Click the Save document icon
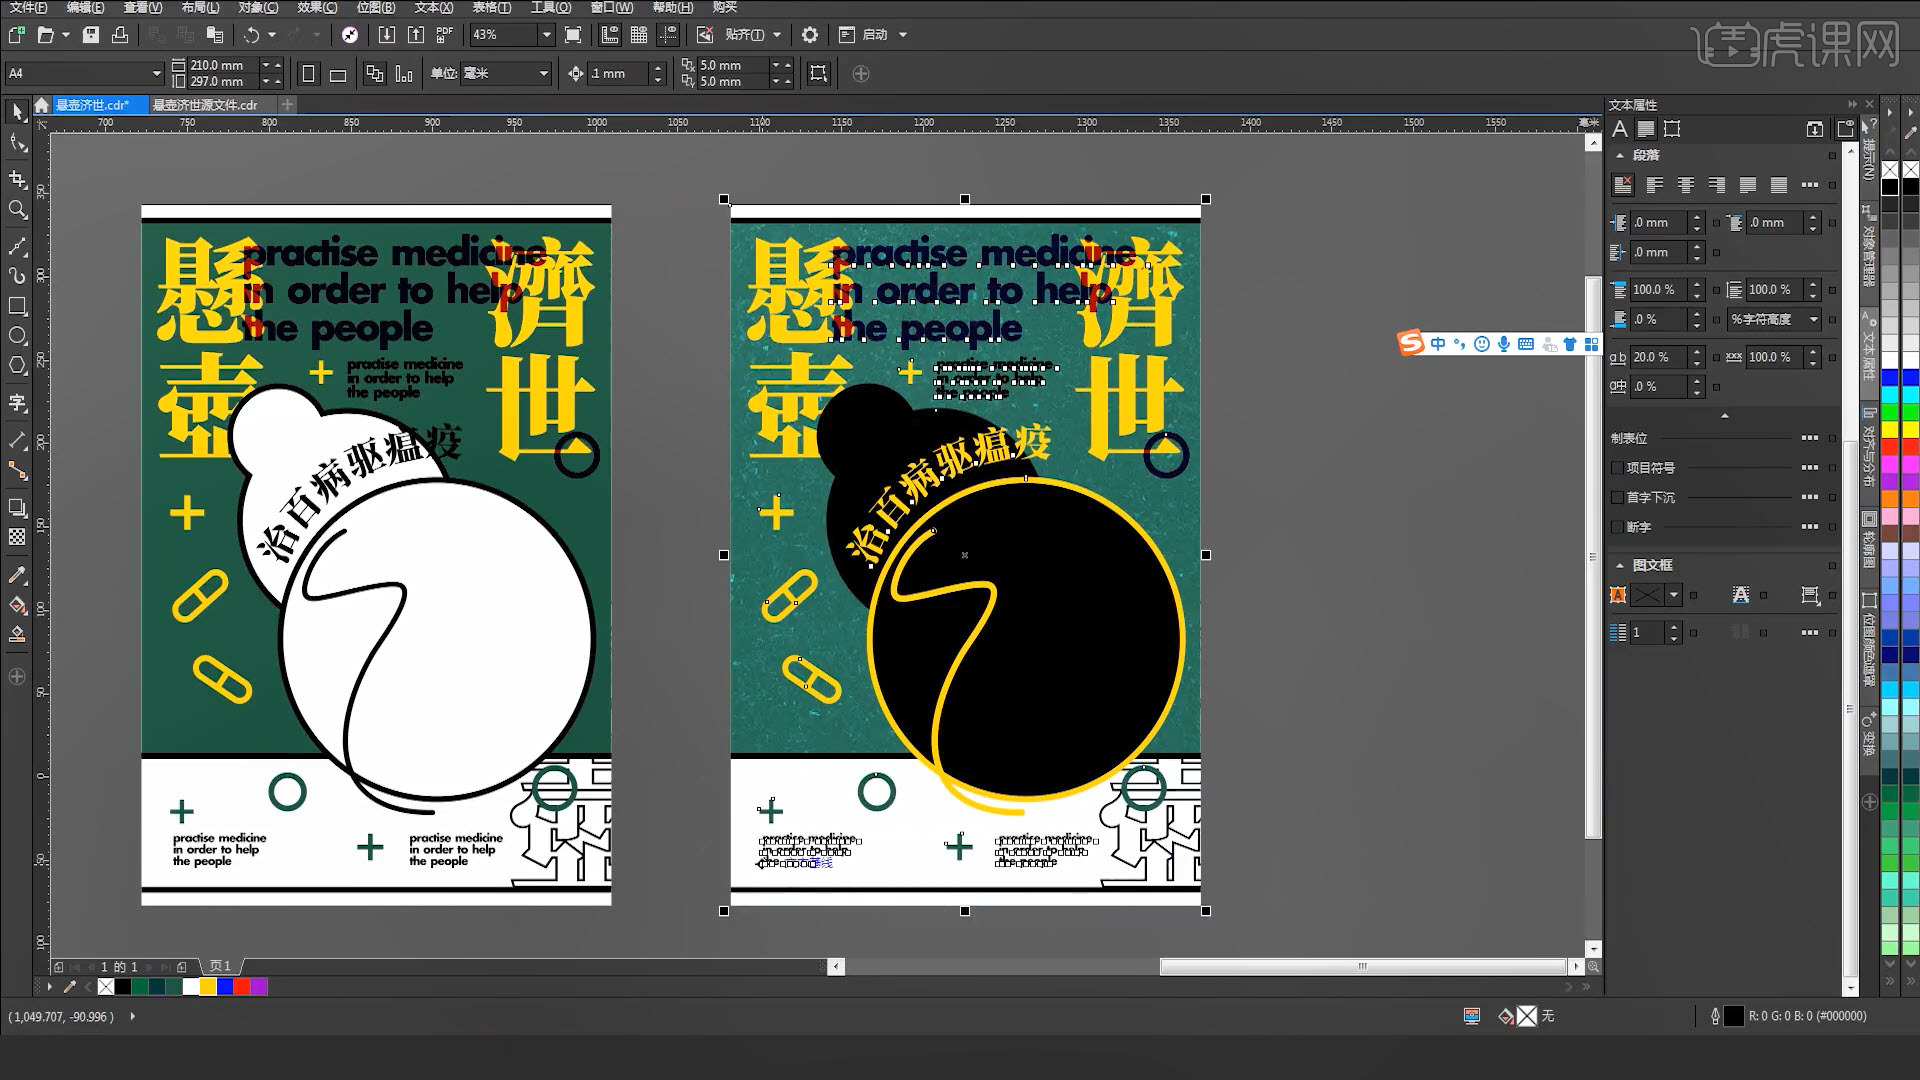The image size is (1920, 1080). 91,34
